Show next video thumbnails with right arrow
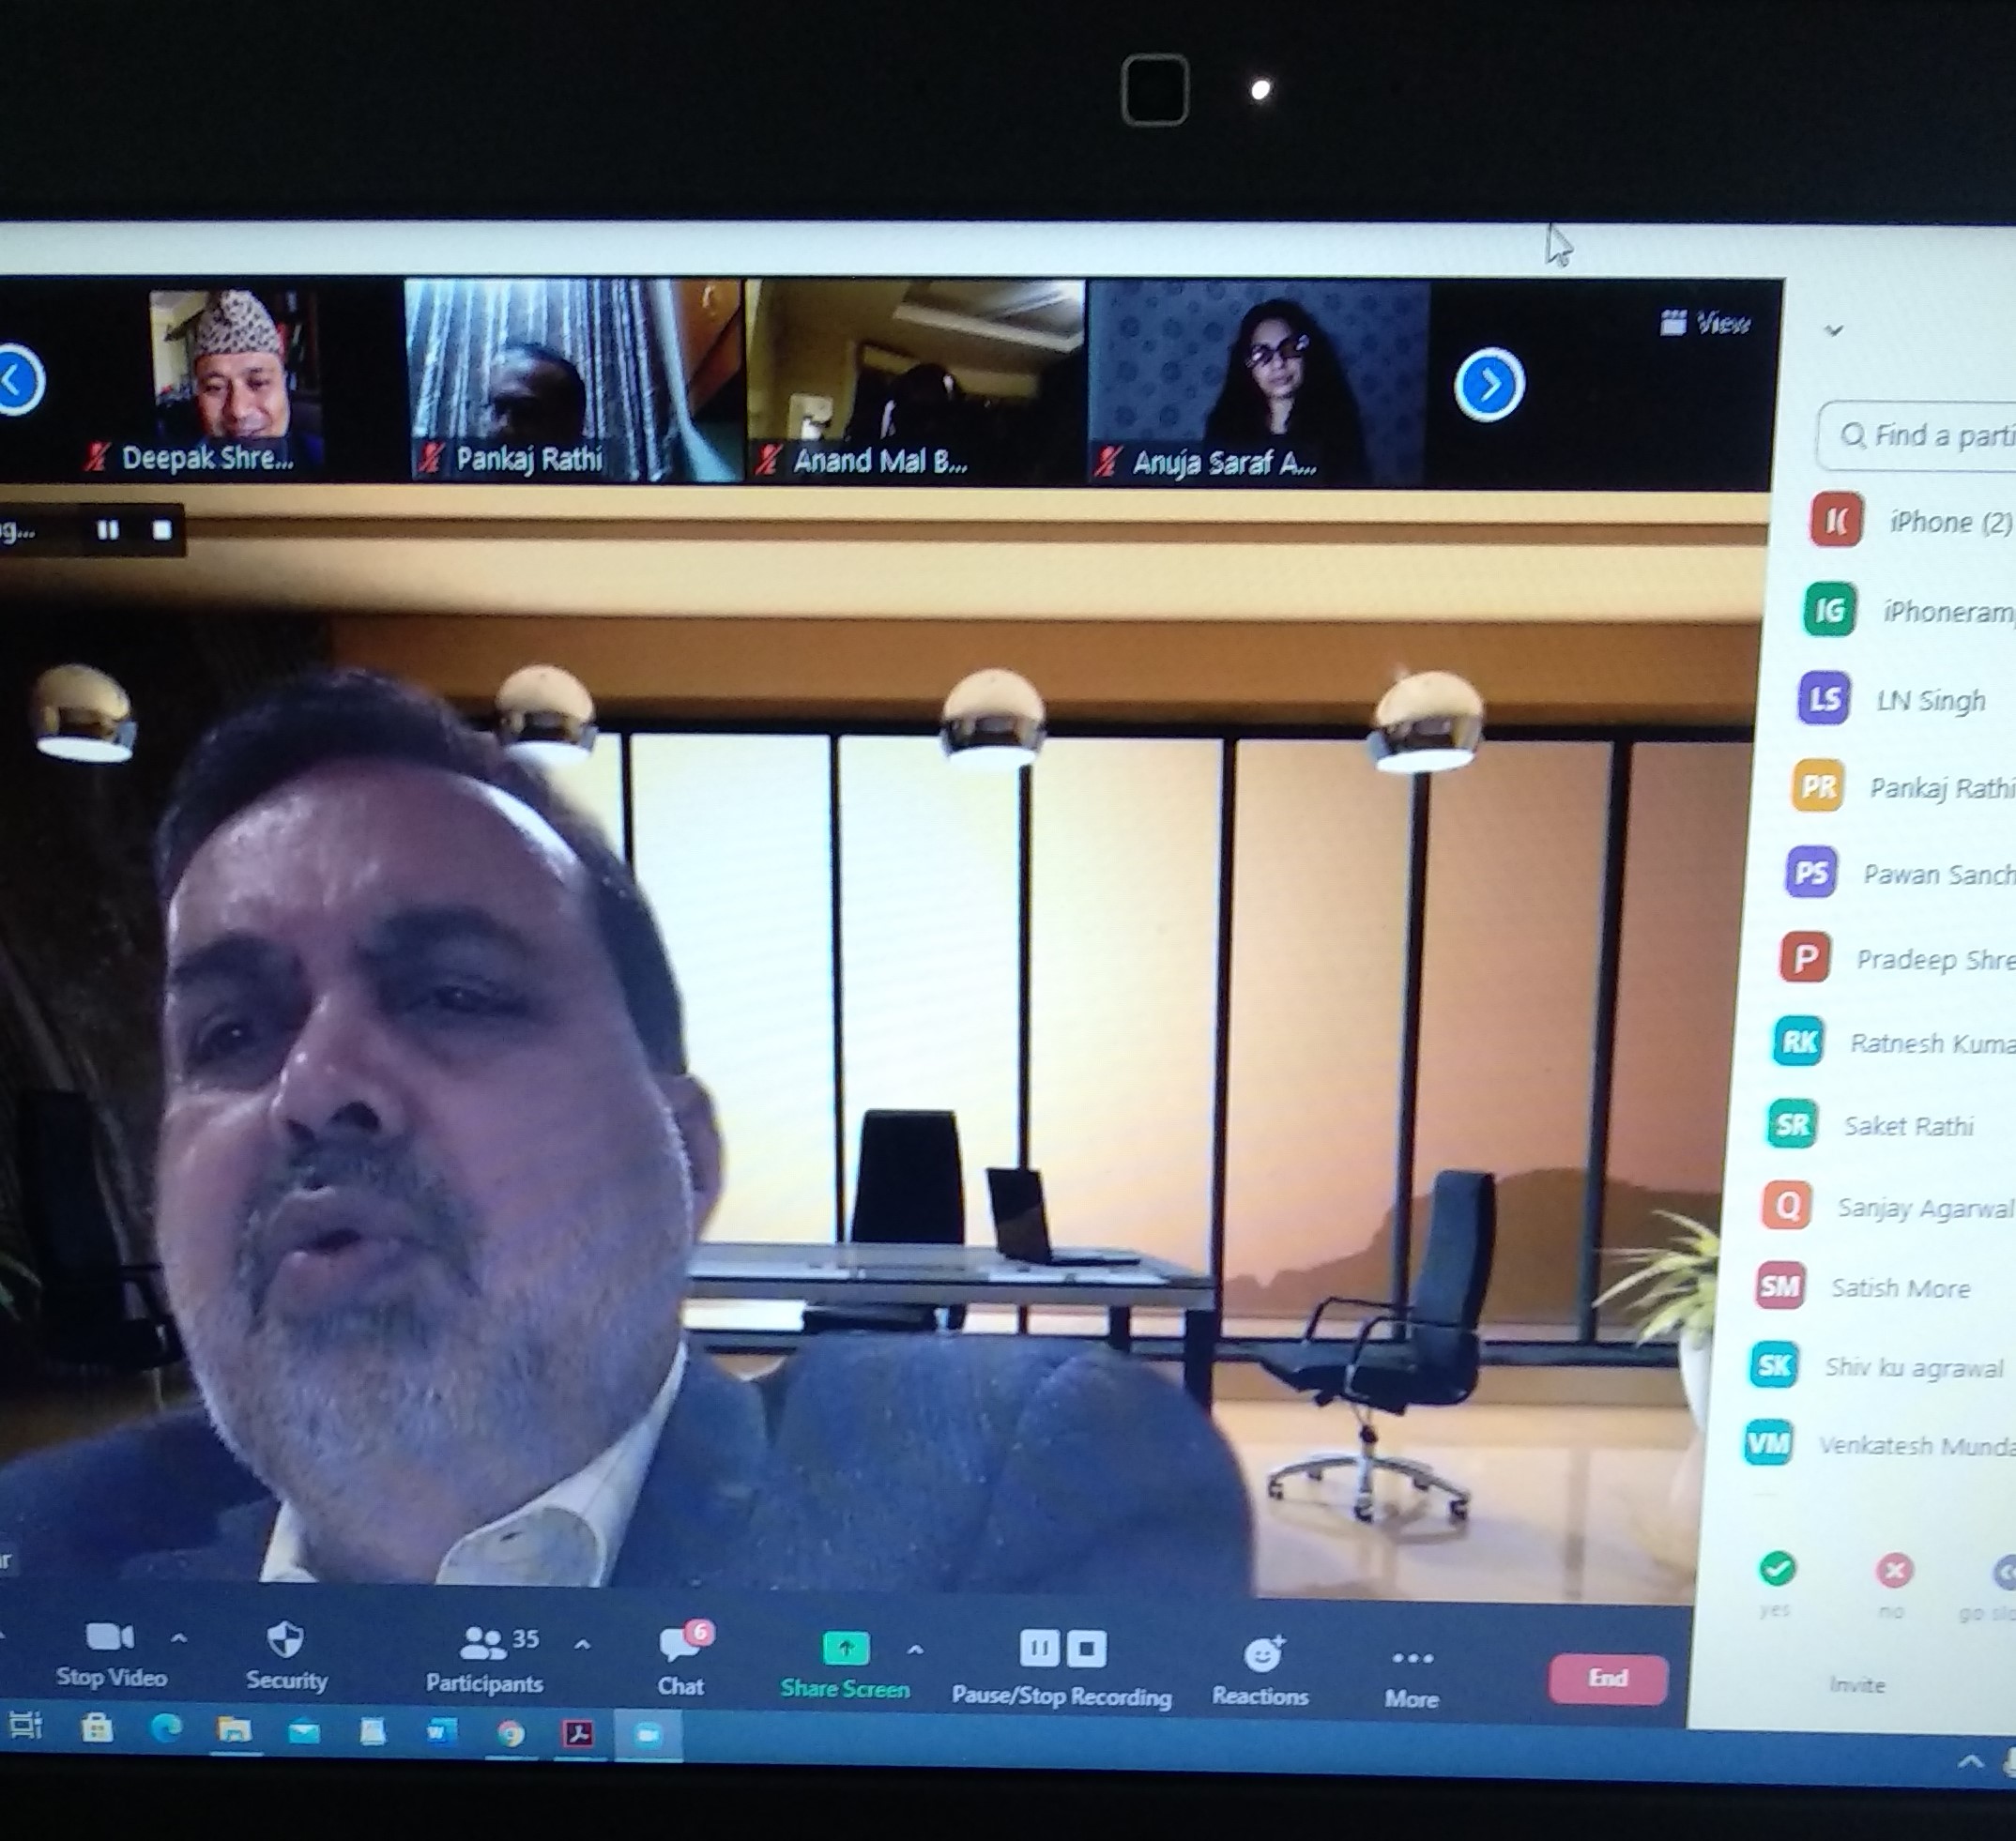2016x1841 pixels. (1489, 384)
